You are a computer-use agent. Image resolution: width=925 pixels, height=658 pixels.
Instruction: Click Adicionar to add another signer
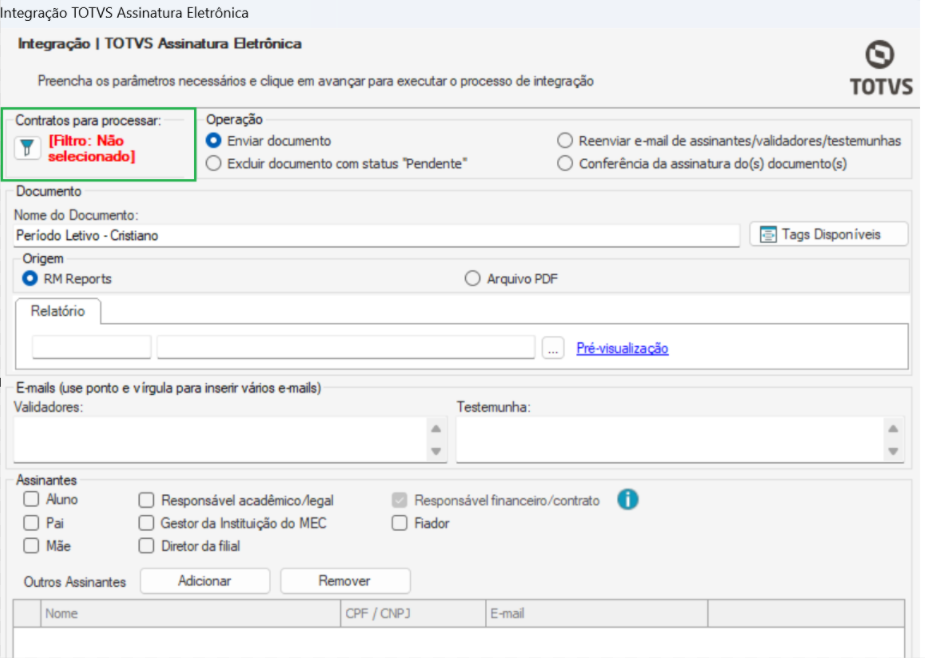205,581
